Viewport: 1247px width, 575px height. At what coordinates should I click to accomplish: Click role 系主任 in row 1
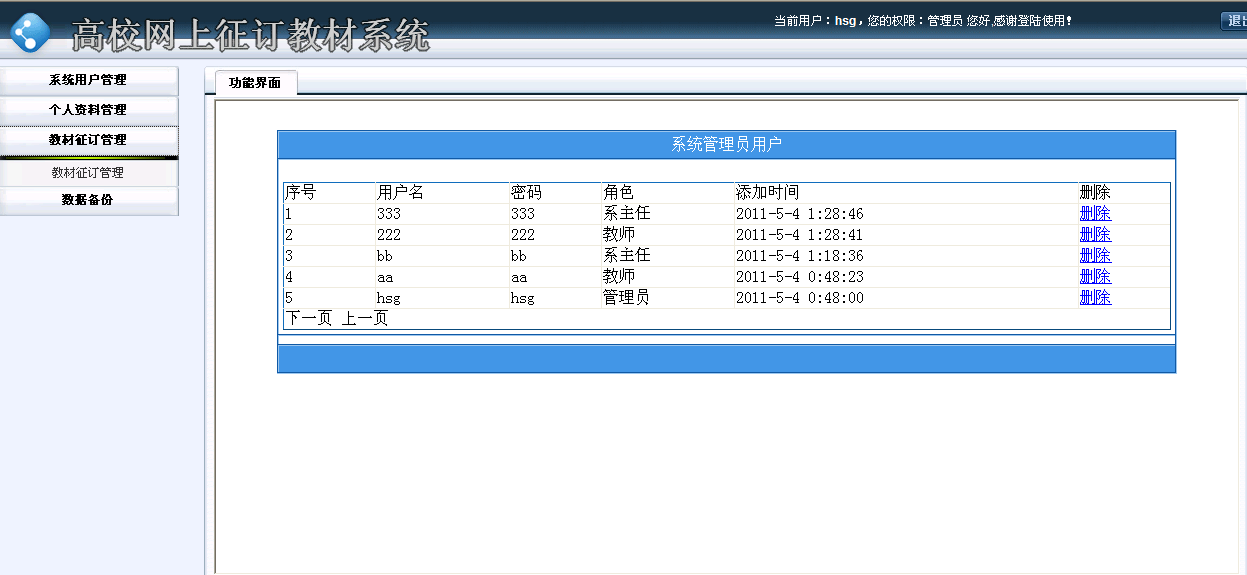click(626, 214)
